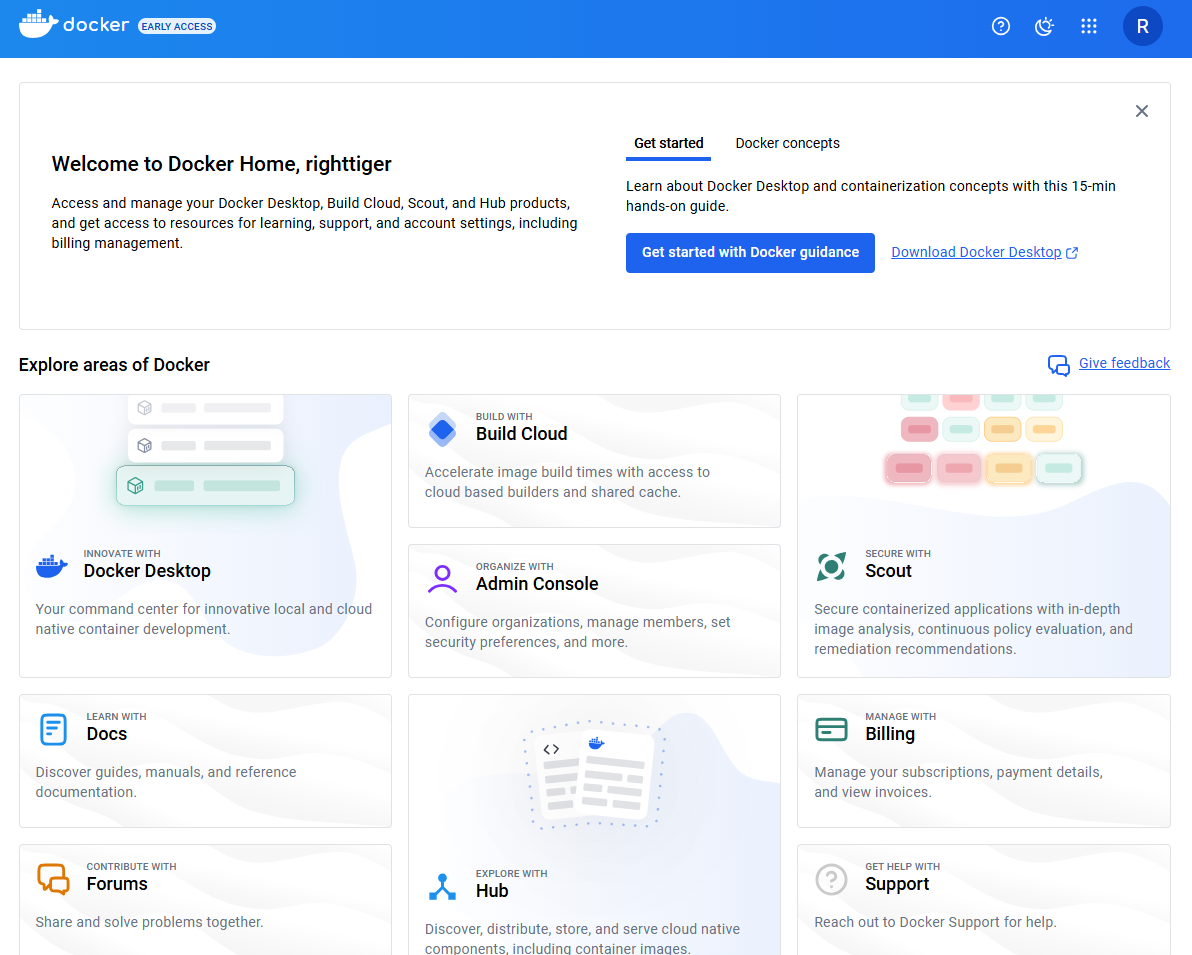
Task: Open the Billing card title
Action: coord(889,734)
